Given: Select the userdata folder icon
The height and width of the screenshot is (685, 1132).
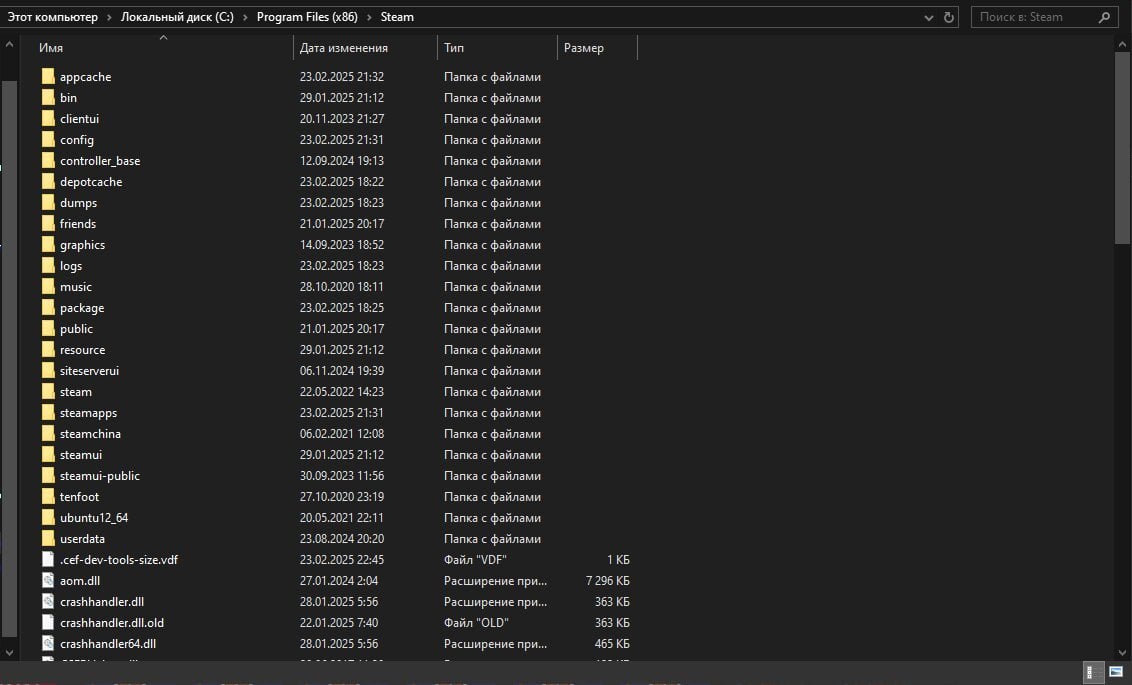Looking at the screenshot, I should pyautogui.click(x=48, y=538).
